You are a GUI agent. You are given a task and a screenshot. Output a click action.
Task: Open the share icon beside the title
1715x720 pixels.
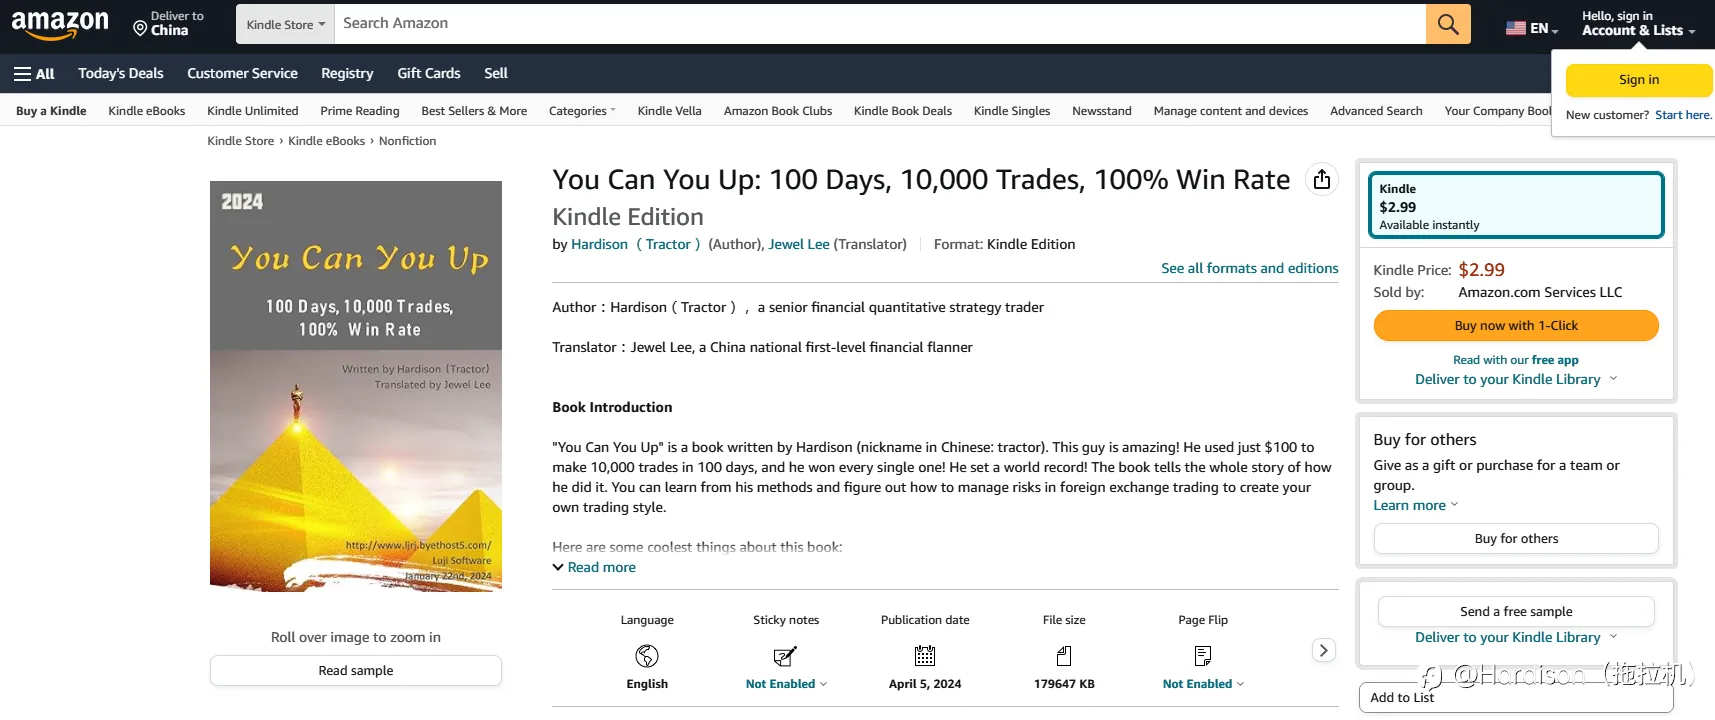tap(1322, 179)
